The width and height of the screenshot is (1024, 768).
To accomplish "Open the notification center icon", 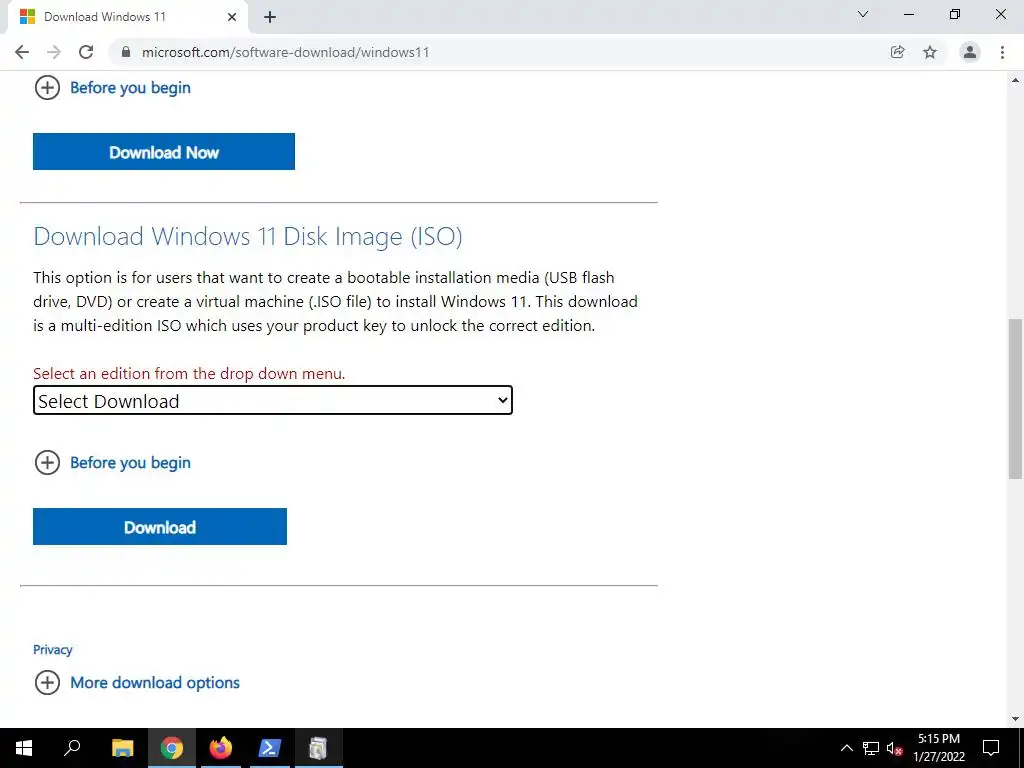I will pos(991,748).
